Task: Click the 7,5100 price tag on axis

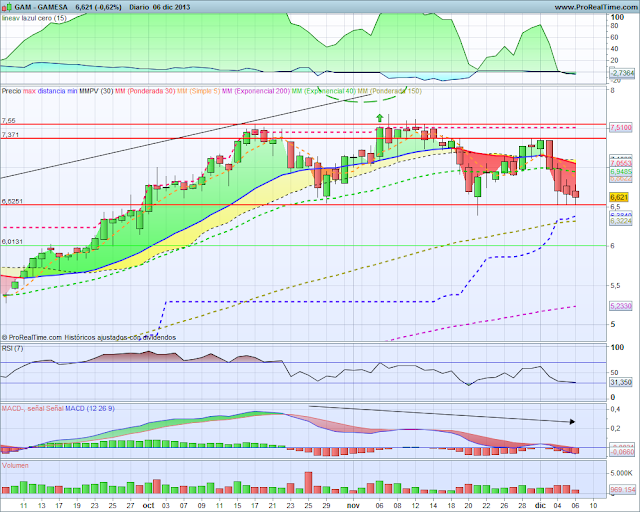Action: click(621, 127)
